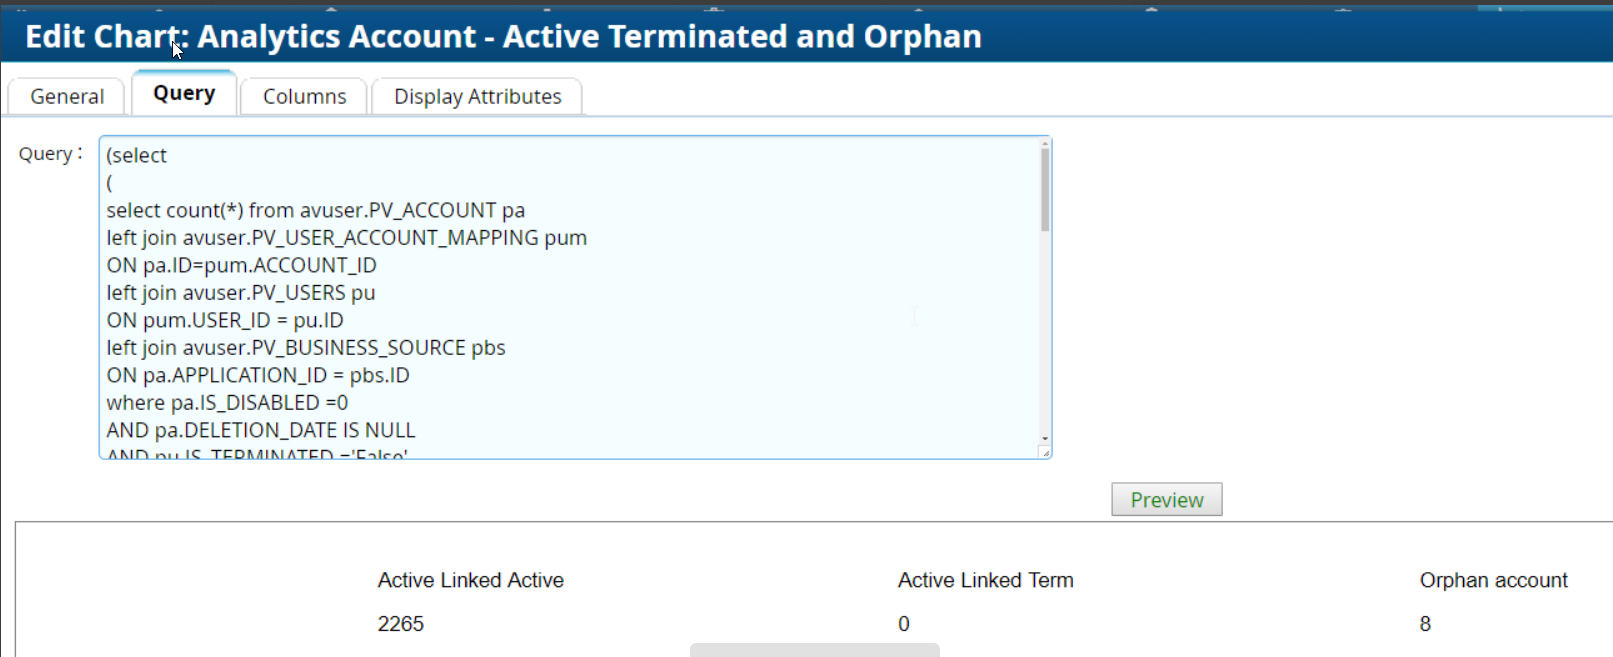Open the Columns tab

click(304, 97)
